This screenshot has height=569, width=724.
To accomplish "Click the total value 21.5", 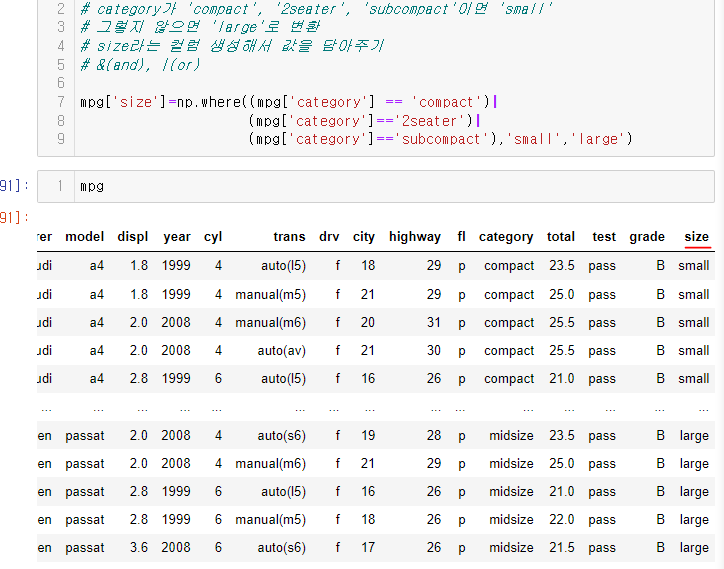I will click(x=562, y=548).
